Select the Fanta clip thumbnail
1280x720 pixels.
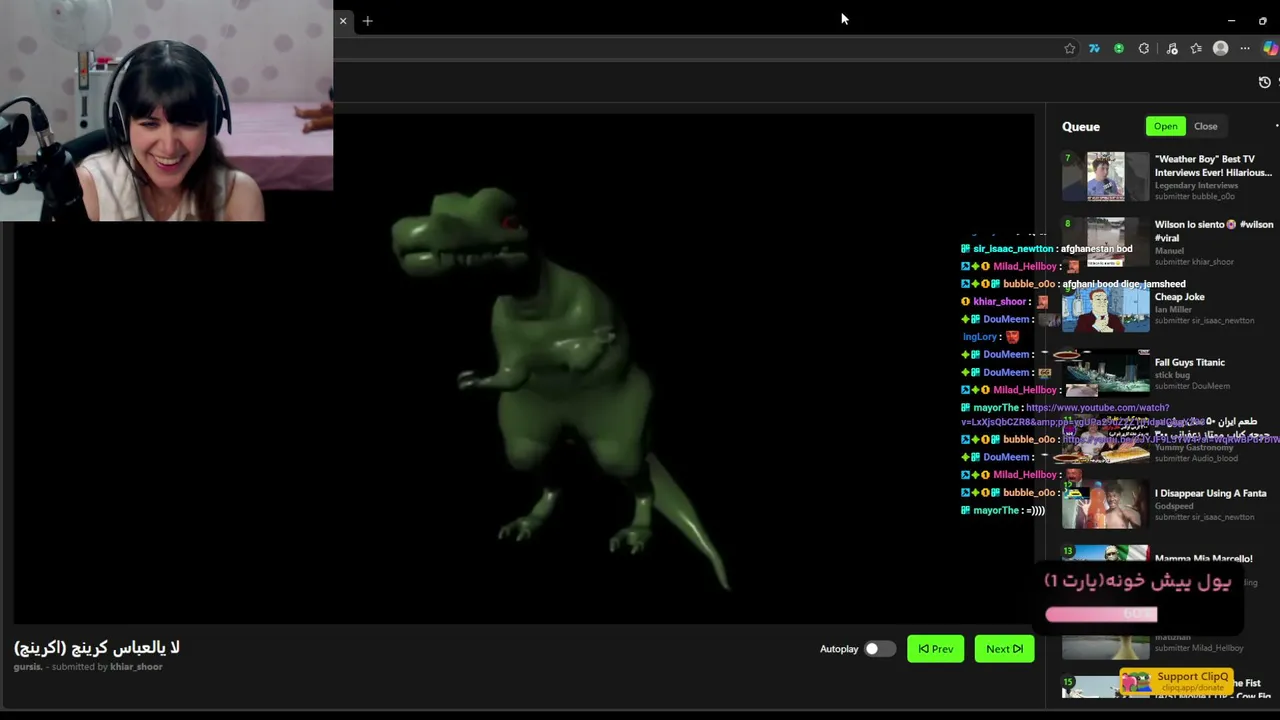tap(1106, 505)
